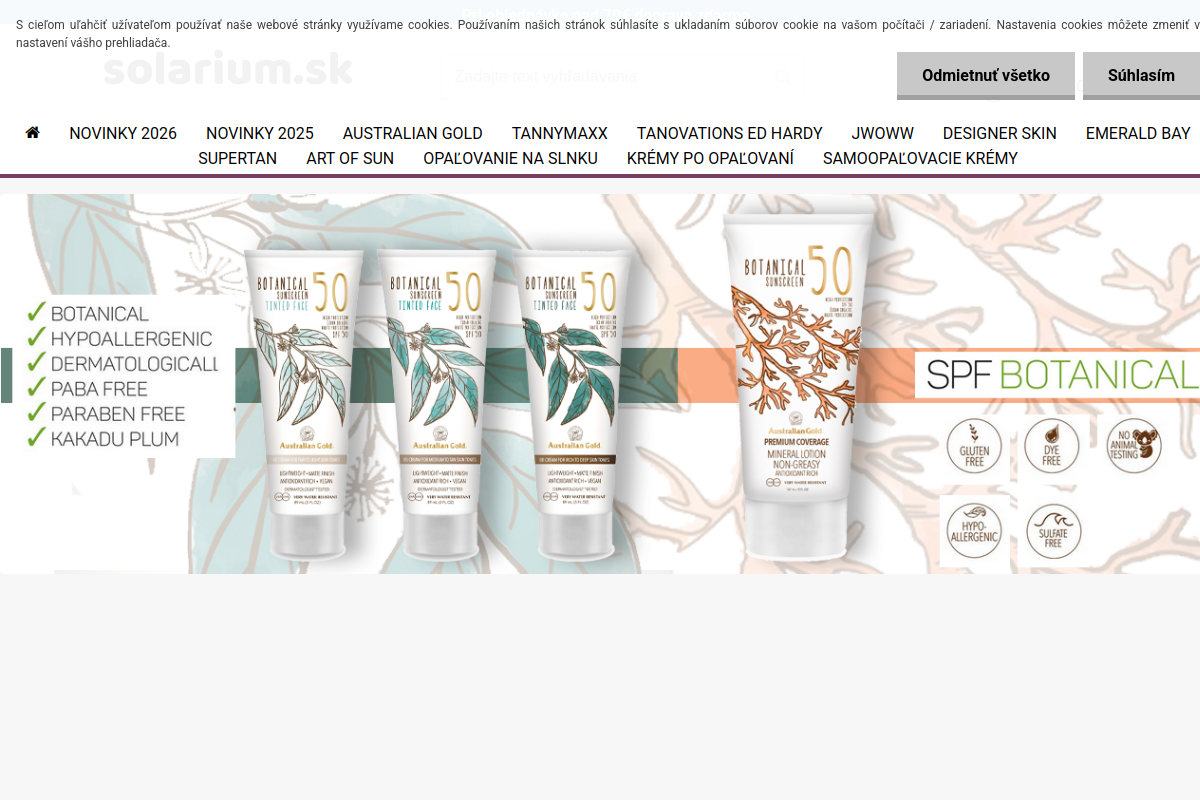This screenshot has height=800, width=1200.
Task: Open OPAĽOVANIE NA SLNKU category
Action: point(510,158)
